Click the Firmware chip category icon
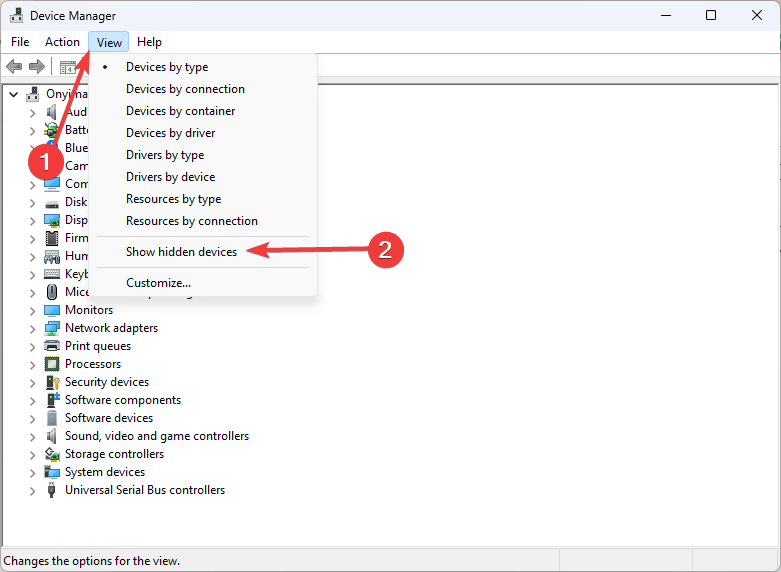The image size is (781, 572). click(x=52, y=238)
